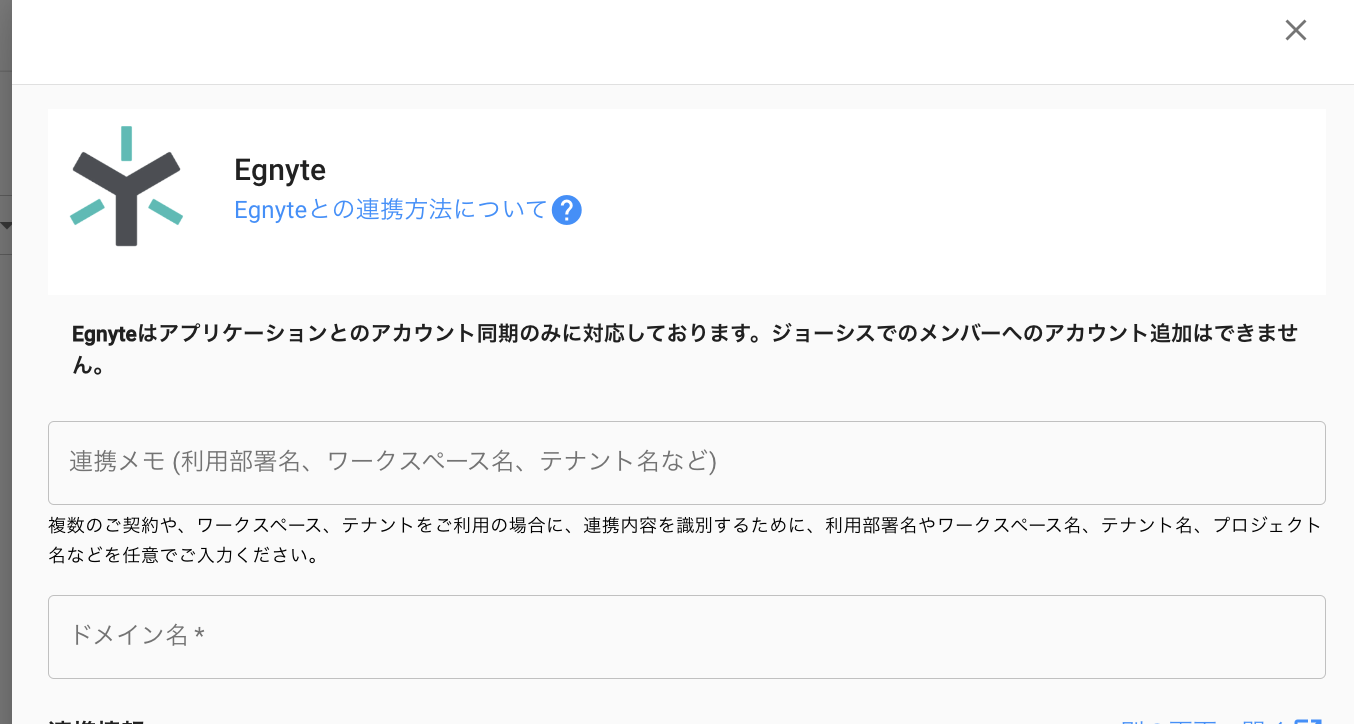Click the teal top bar of the Egnyte logo

(126, 143)
